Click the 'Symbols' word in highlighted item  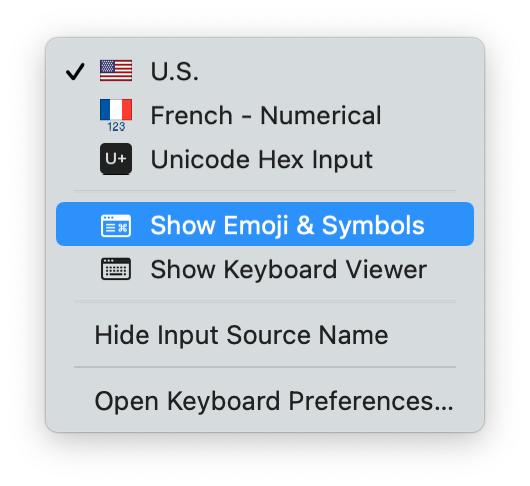point(373,226)
